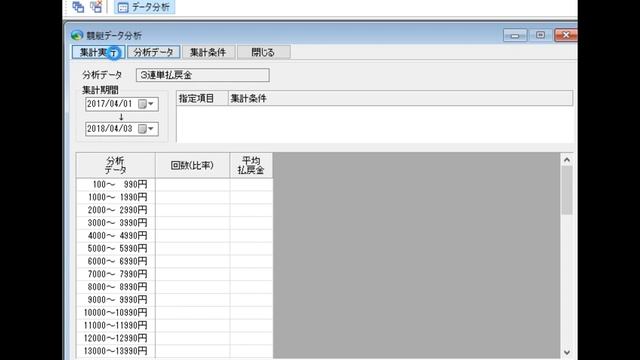Select the 4000～ 4990円 row
The image size is (640, 360).
point(174,236)
